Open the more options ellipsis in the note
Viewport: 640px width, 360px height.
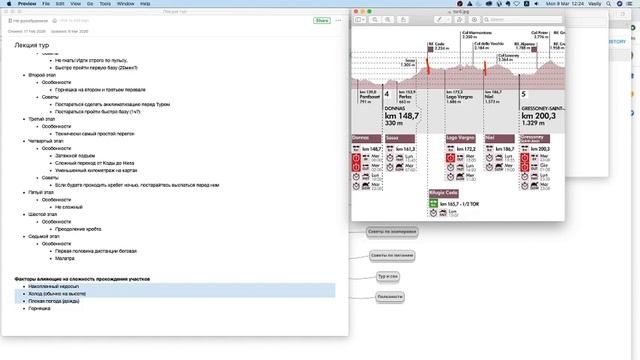coord(338,20)
